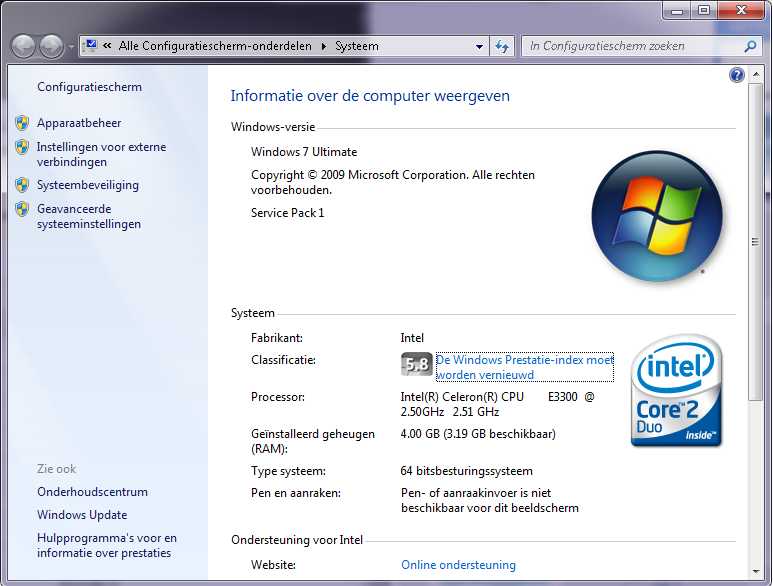
Task: Select the 'Systeem' breadcrumb
Action: (356, 46)
